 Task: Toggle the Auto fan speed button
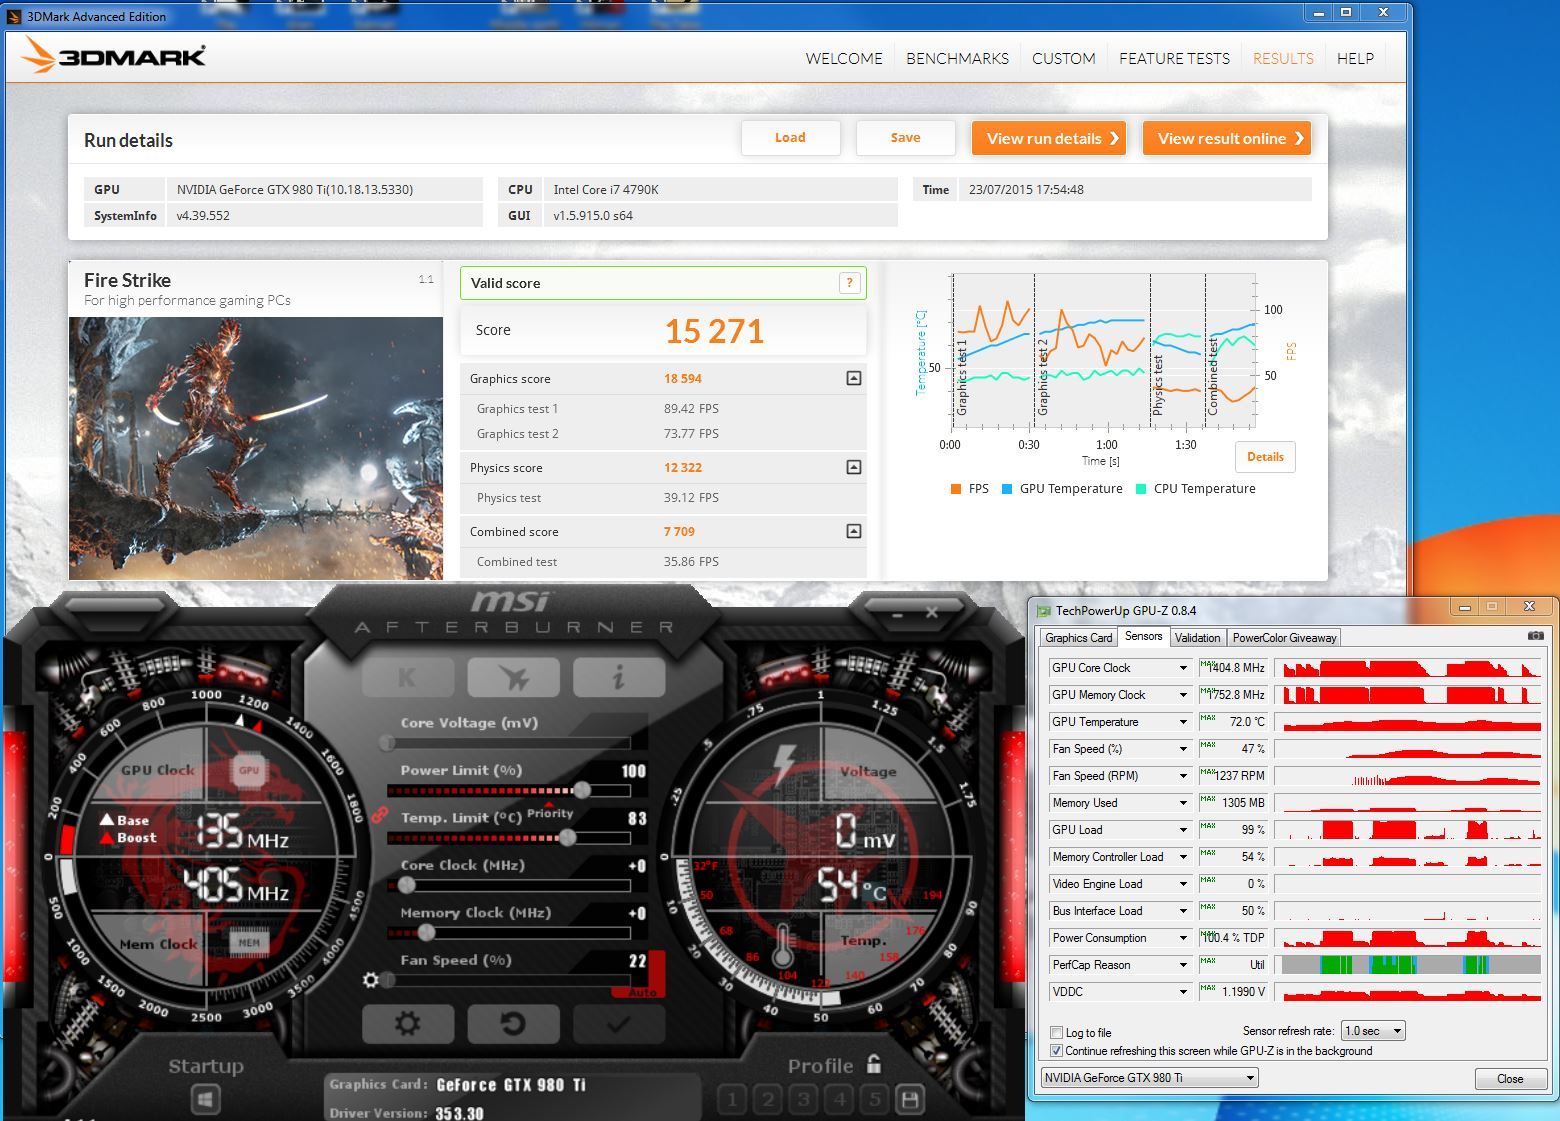tap(641, 991)
